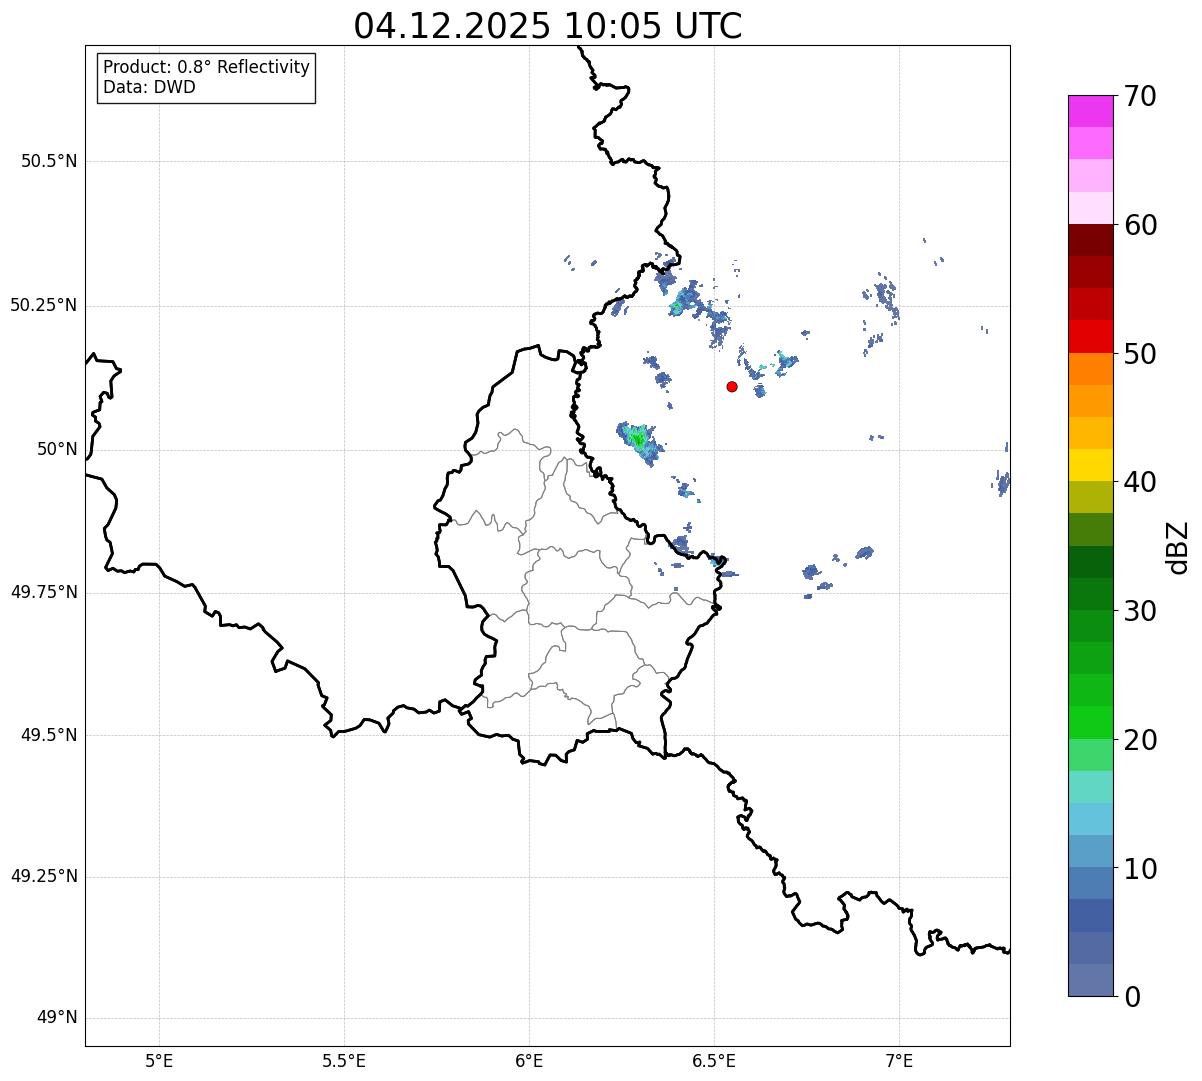Click the 7°E longitude label
This screenshot has width=1202, height=1081.
pyautogui.click(x=899, y=1061)
